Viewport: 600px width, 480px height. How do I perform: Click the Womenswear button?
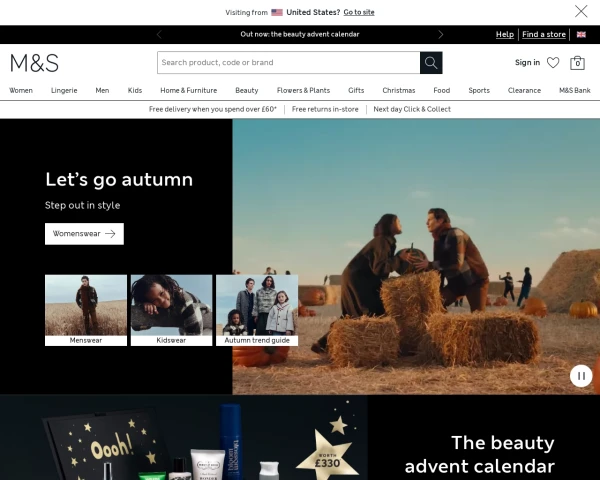[84, 234]
